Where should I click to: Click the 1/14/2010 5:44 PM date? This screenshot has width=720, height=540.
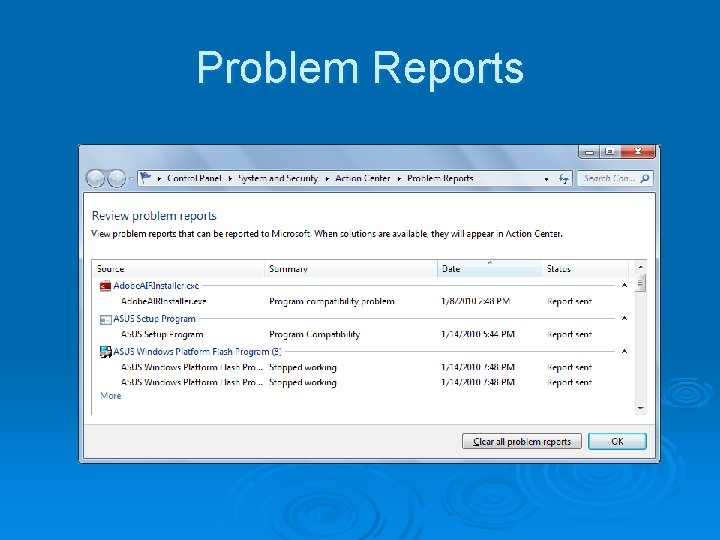click(x=478, y=335)
